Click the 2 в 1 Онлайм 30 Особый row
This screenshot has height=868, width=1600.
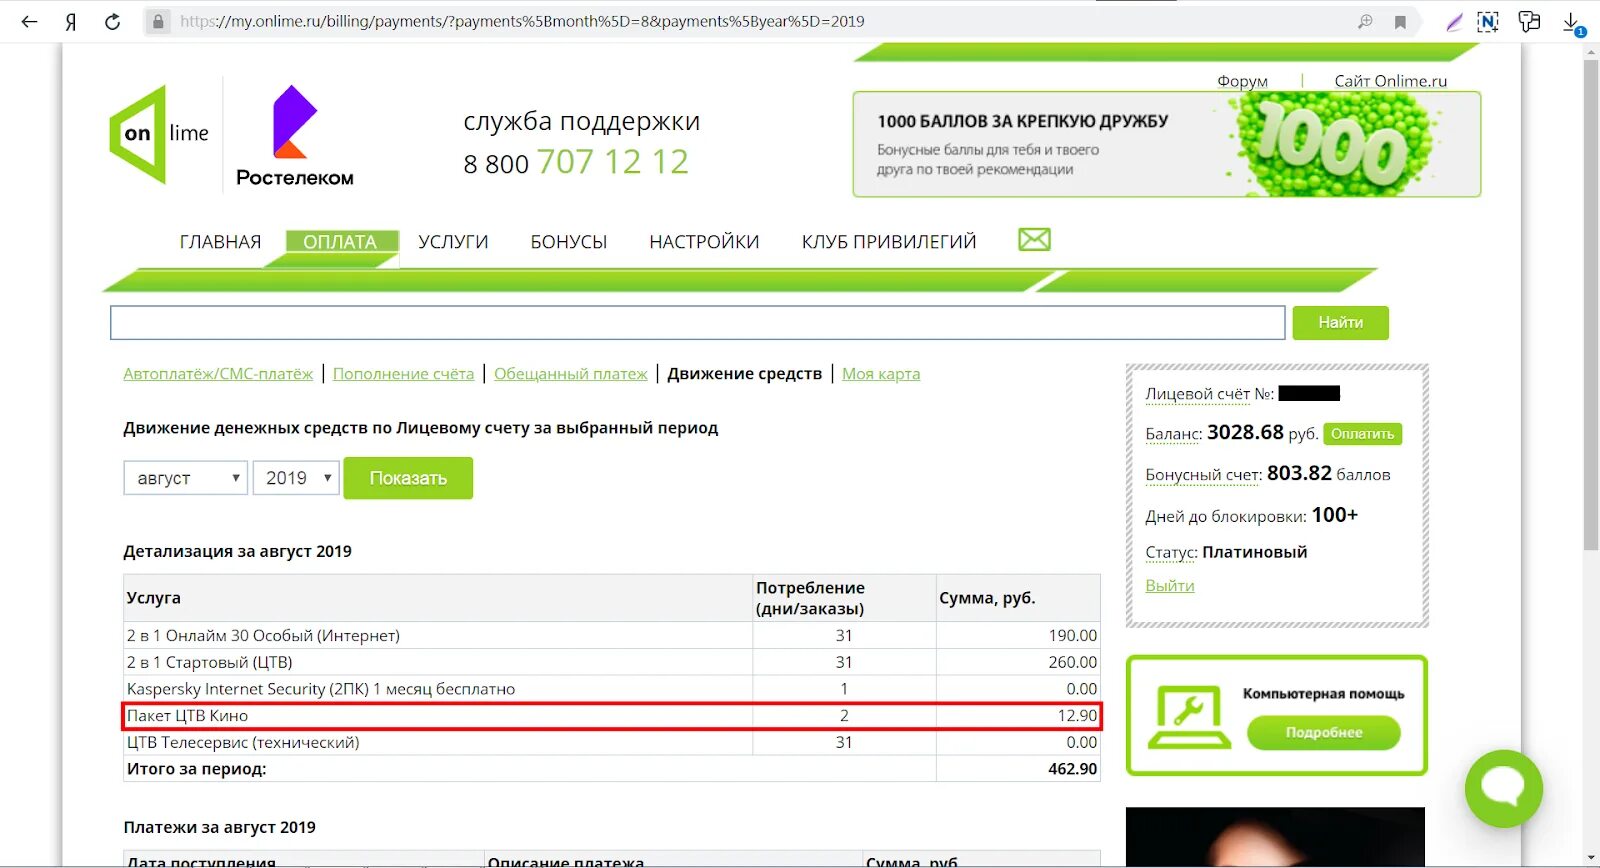point(612,636)
